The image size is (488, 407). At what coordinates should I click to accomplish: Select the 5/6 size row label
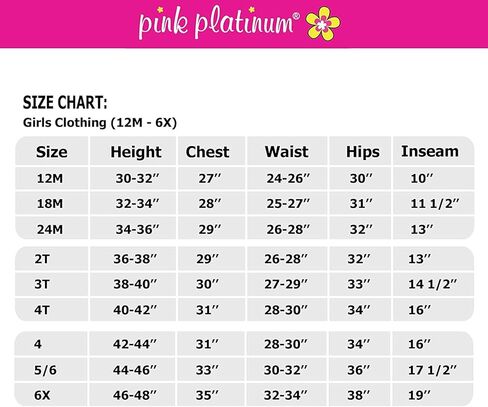[x=45, y=370]
